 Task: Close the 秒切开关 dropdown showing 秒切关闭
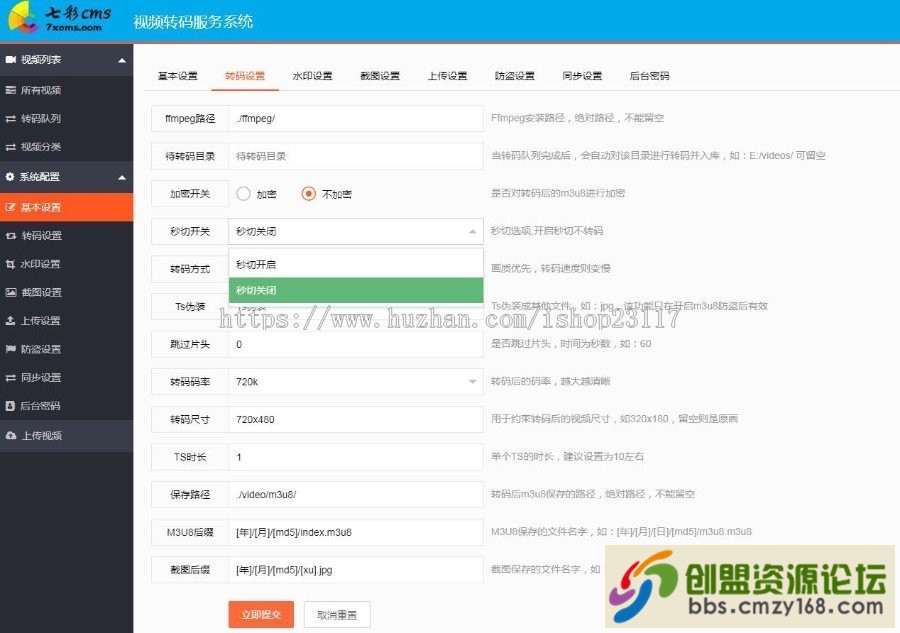click(356, 231)
